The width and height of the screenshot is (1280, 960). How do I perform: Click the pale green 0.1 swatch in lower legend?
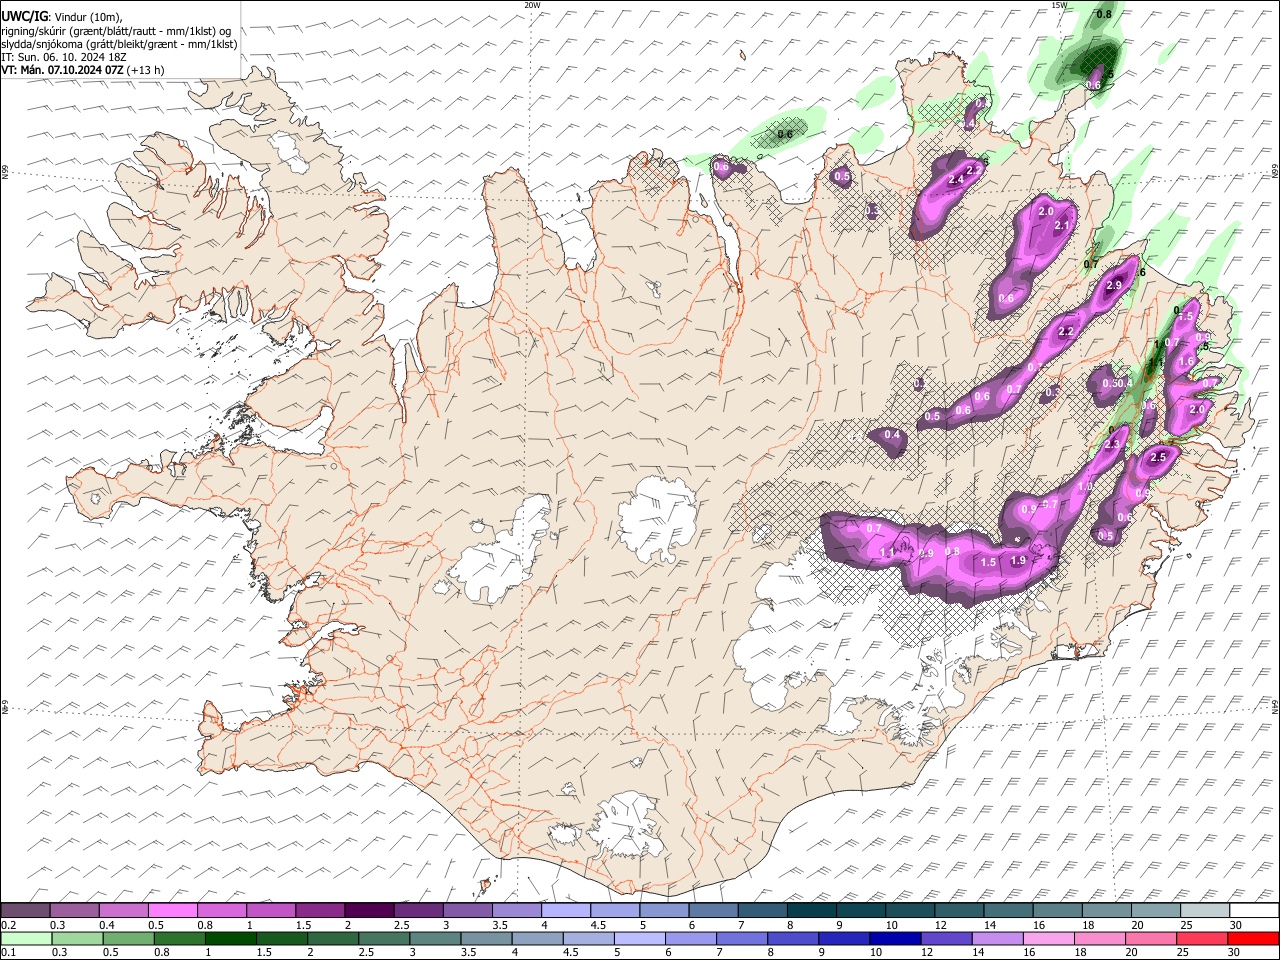coord(26,939)
